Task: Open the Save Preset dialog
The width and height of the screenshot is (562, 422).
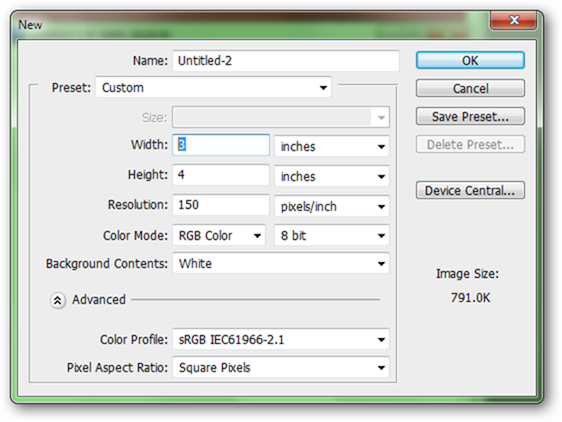Action: click(470, 116)
